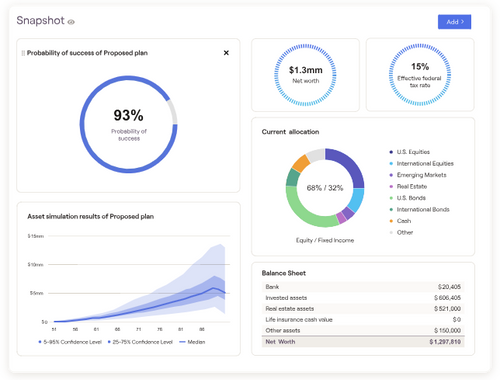Screen dimensions: 500x380
Task: Click the Invested assets row
Action: (363, 298)
